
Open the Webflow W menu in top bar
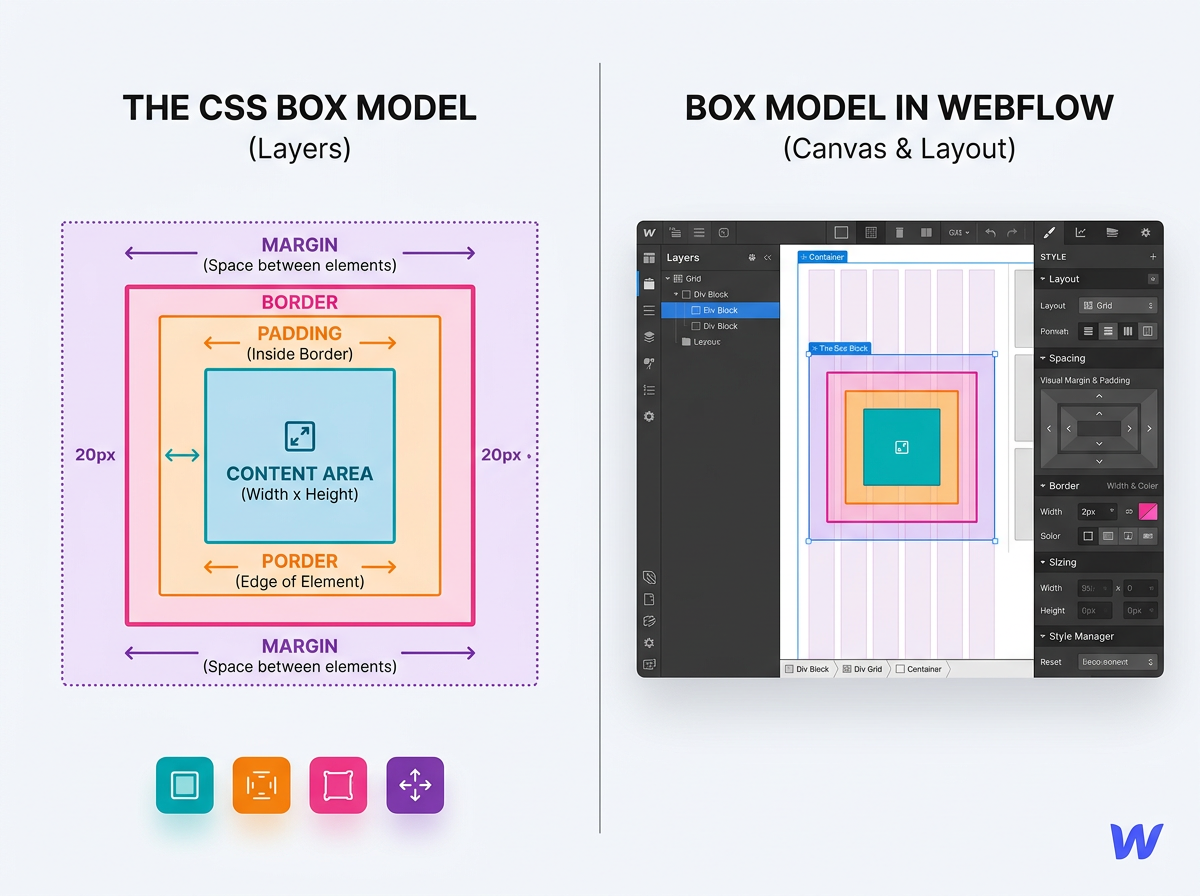649,232
